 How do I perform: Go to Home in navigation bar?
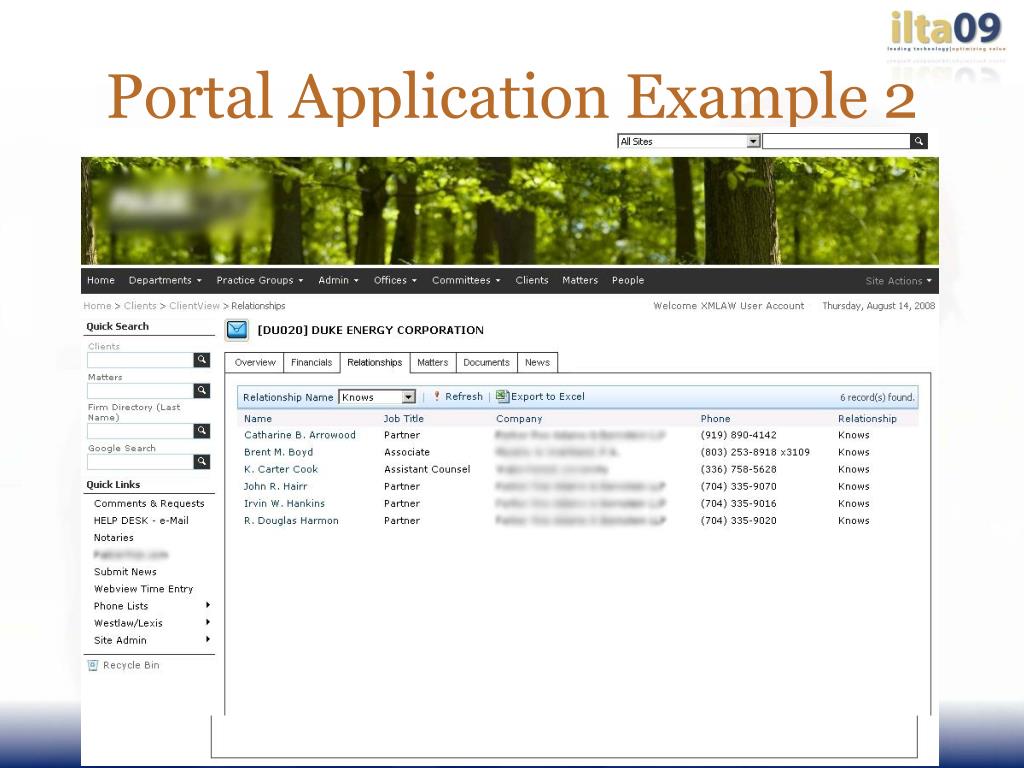(x=101, y=280)
